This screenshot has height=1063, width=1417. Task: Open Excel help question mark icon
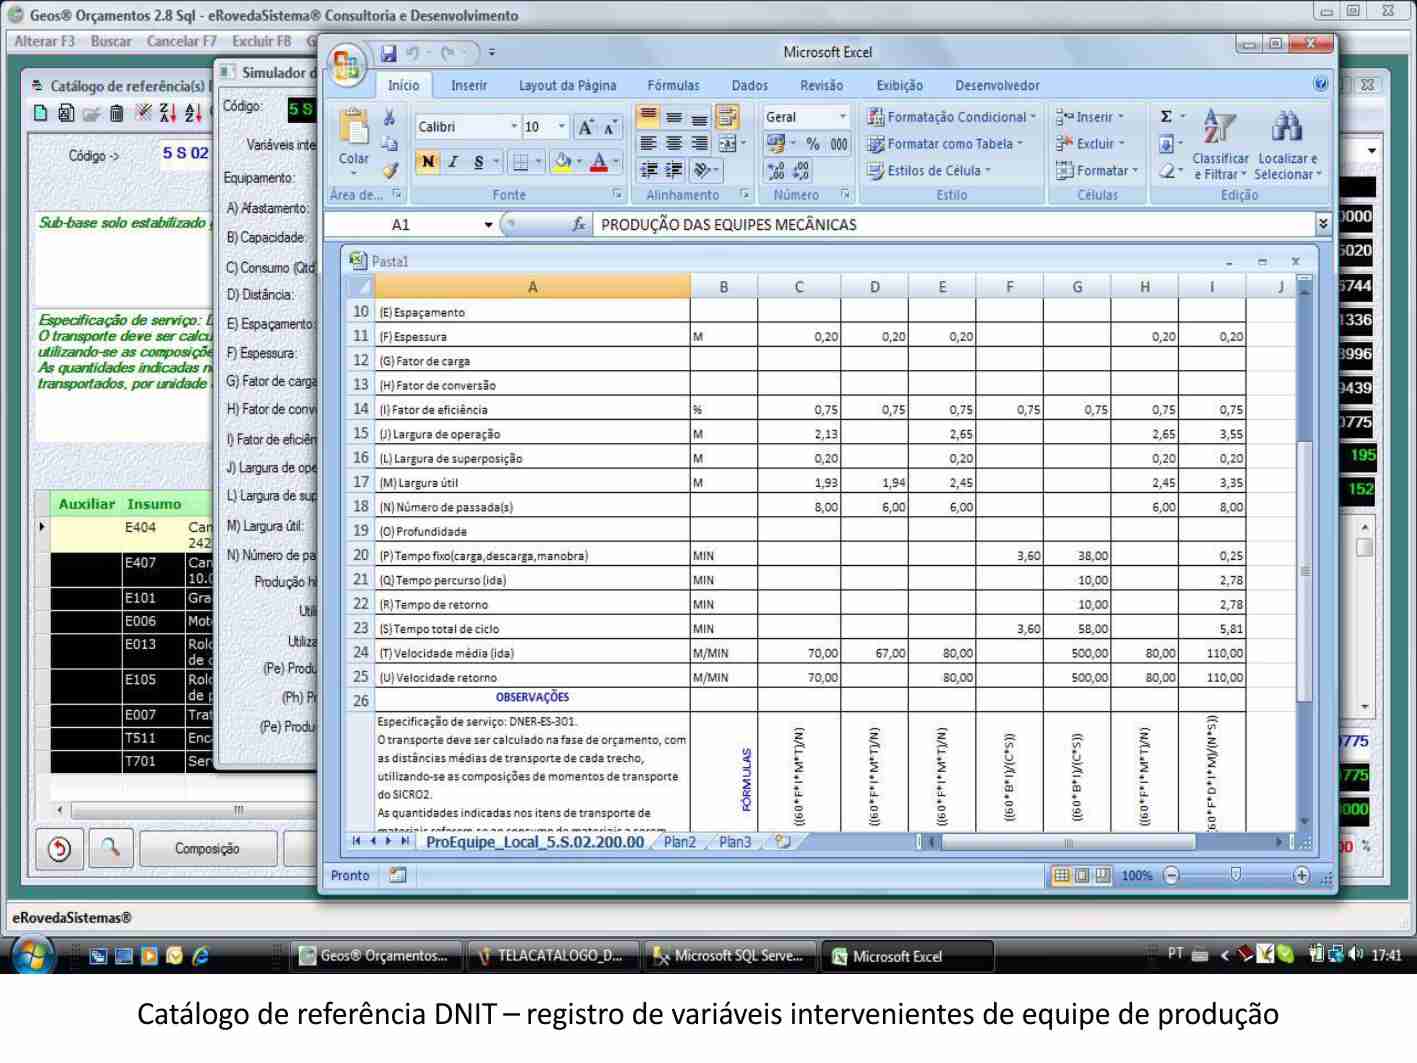pyautogui.click(x=1321, y=85)
